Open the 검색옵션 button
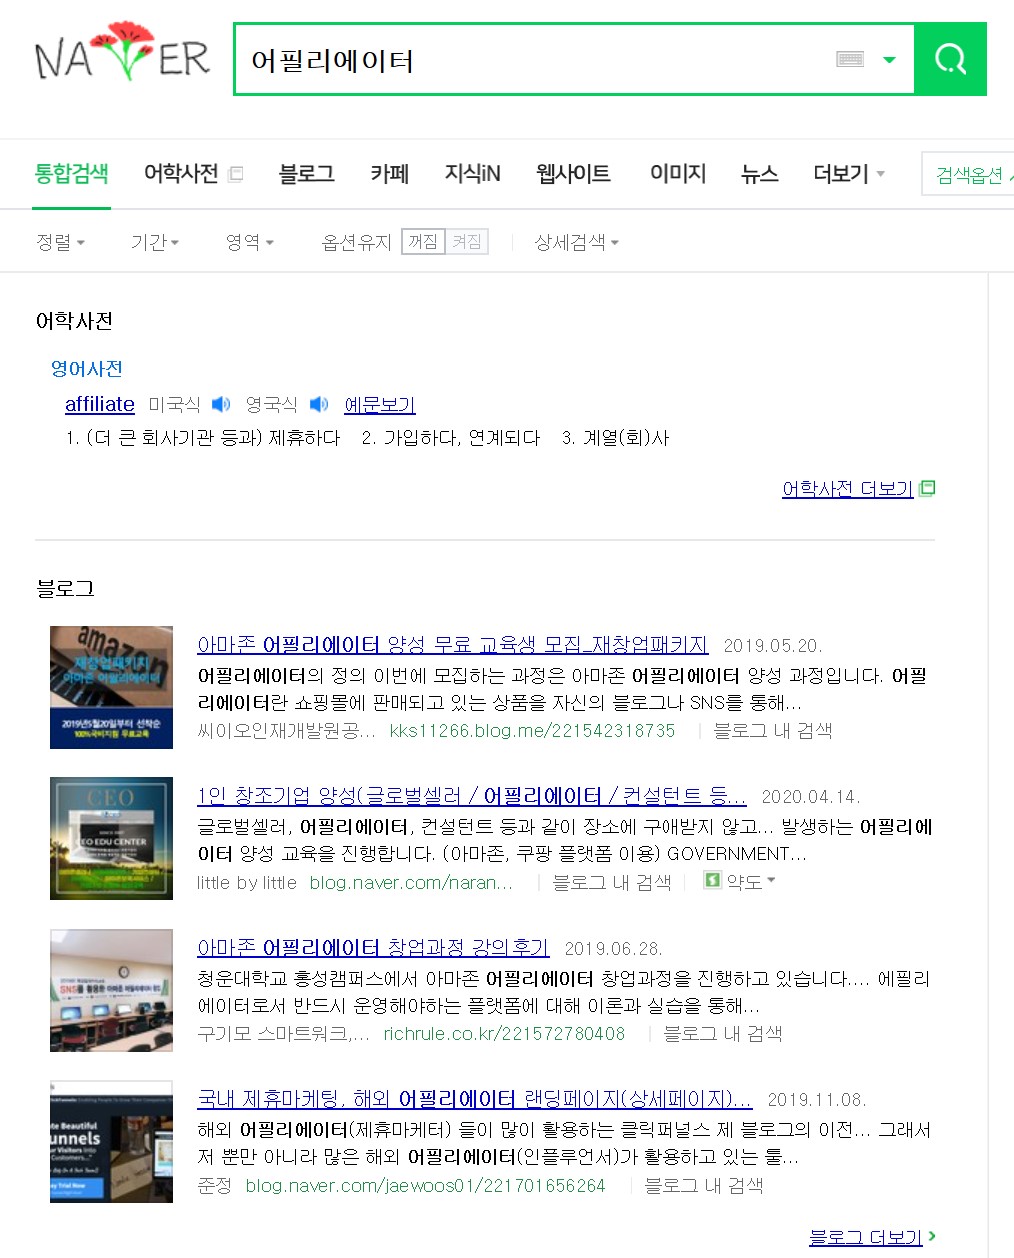 pos(968,175)
